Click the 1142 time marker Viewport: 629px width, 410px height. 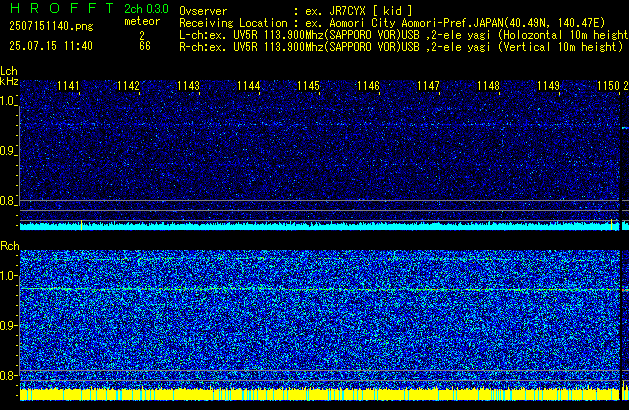pos(128,86)
